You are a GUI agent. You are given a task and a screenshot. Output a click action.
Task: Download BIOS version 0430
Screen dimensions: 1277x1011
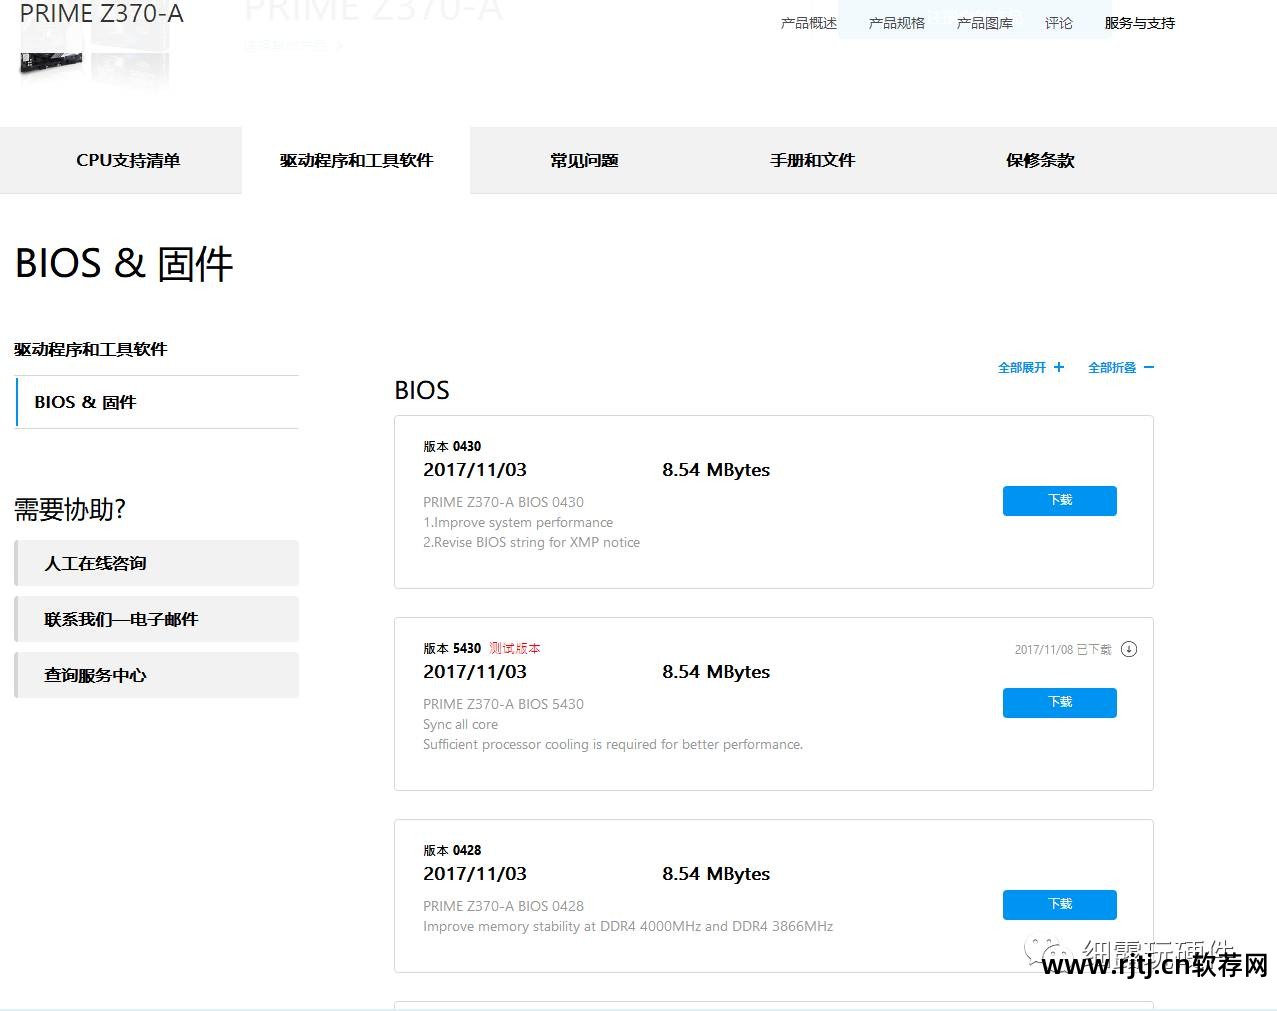click(1059, 501)
